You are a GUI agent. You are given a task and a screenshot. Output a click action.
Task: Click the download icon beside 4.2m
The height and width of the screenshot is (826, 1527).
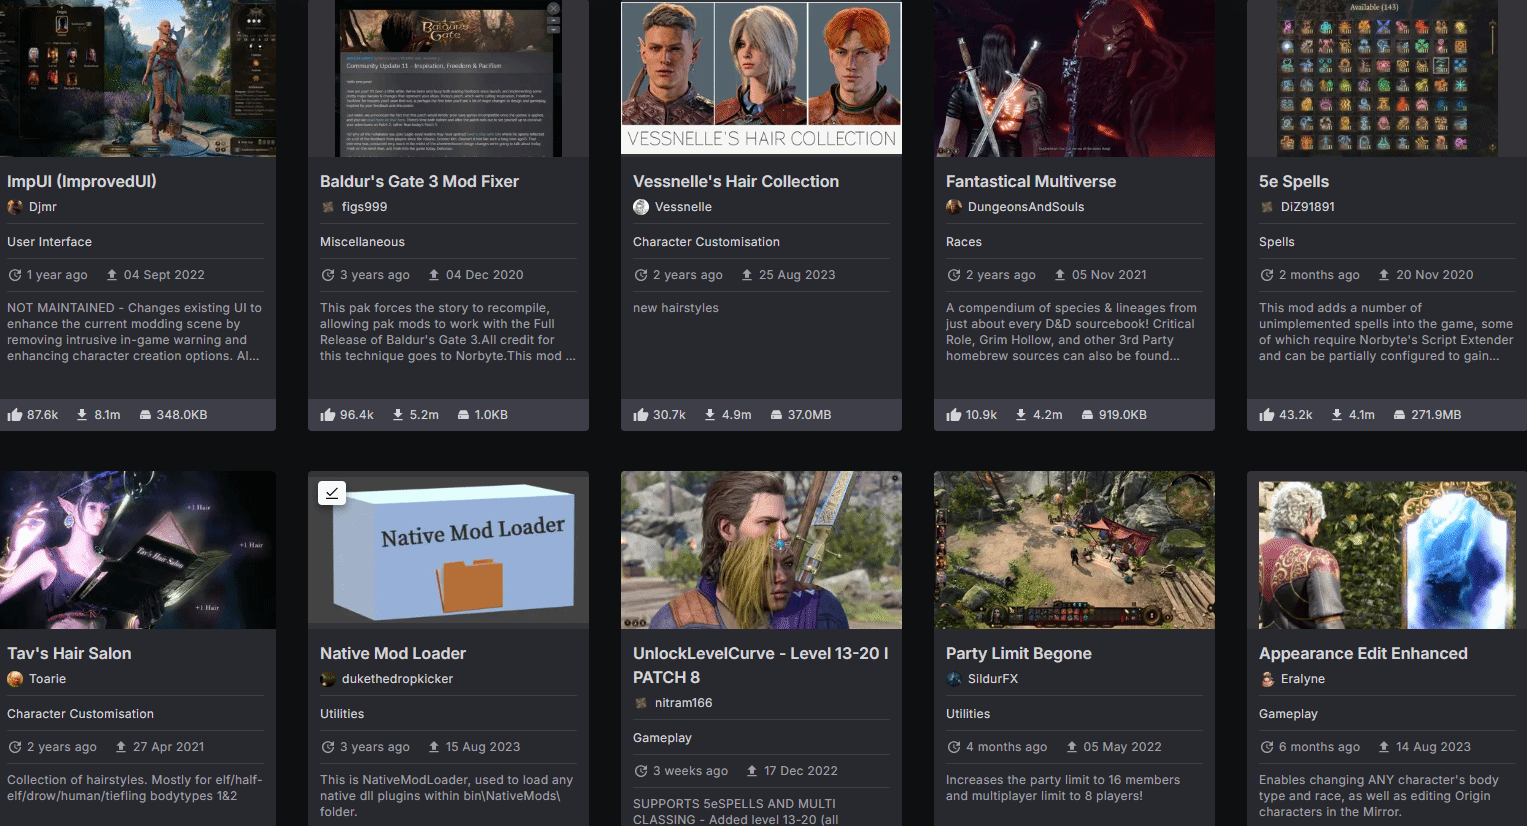(1021, 414)
